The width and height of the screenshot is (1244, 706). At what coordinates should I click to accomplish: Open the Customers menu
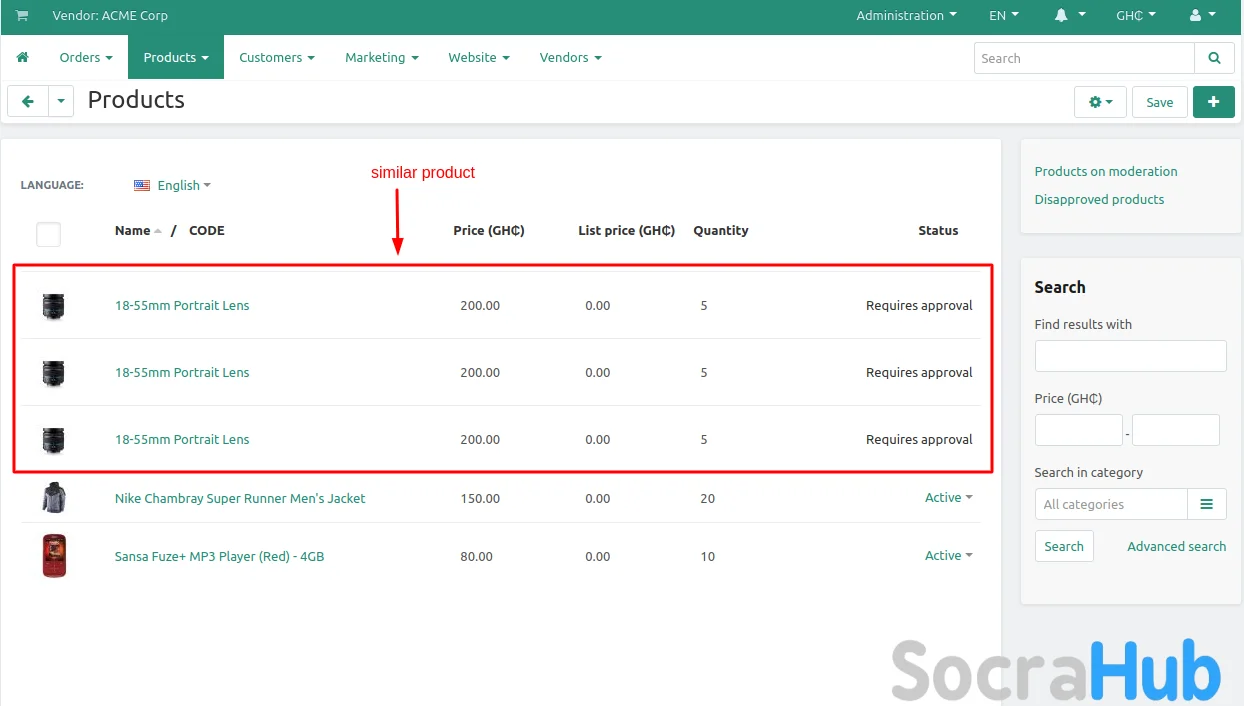click(x=276, y=58)
